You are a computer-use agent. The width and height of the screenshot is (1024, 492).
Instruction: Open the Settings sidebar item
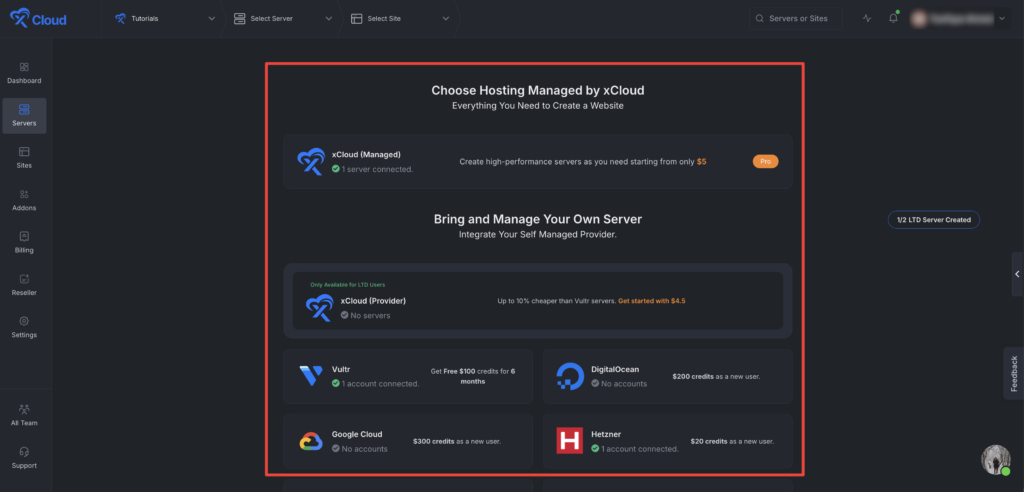coord(24,327)
